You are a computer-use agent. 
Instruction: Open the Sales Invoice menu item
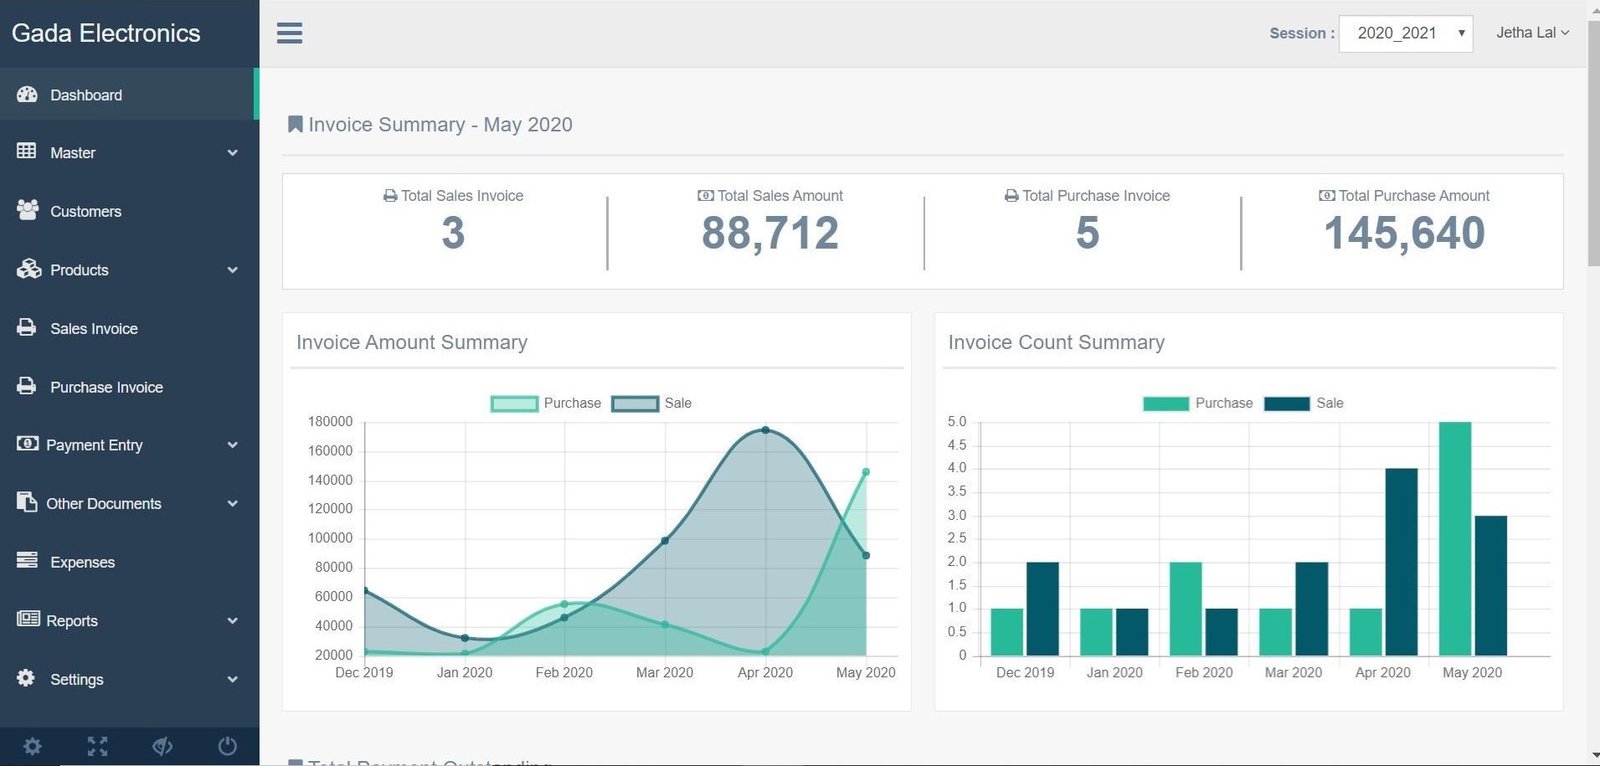point(129,328)
